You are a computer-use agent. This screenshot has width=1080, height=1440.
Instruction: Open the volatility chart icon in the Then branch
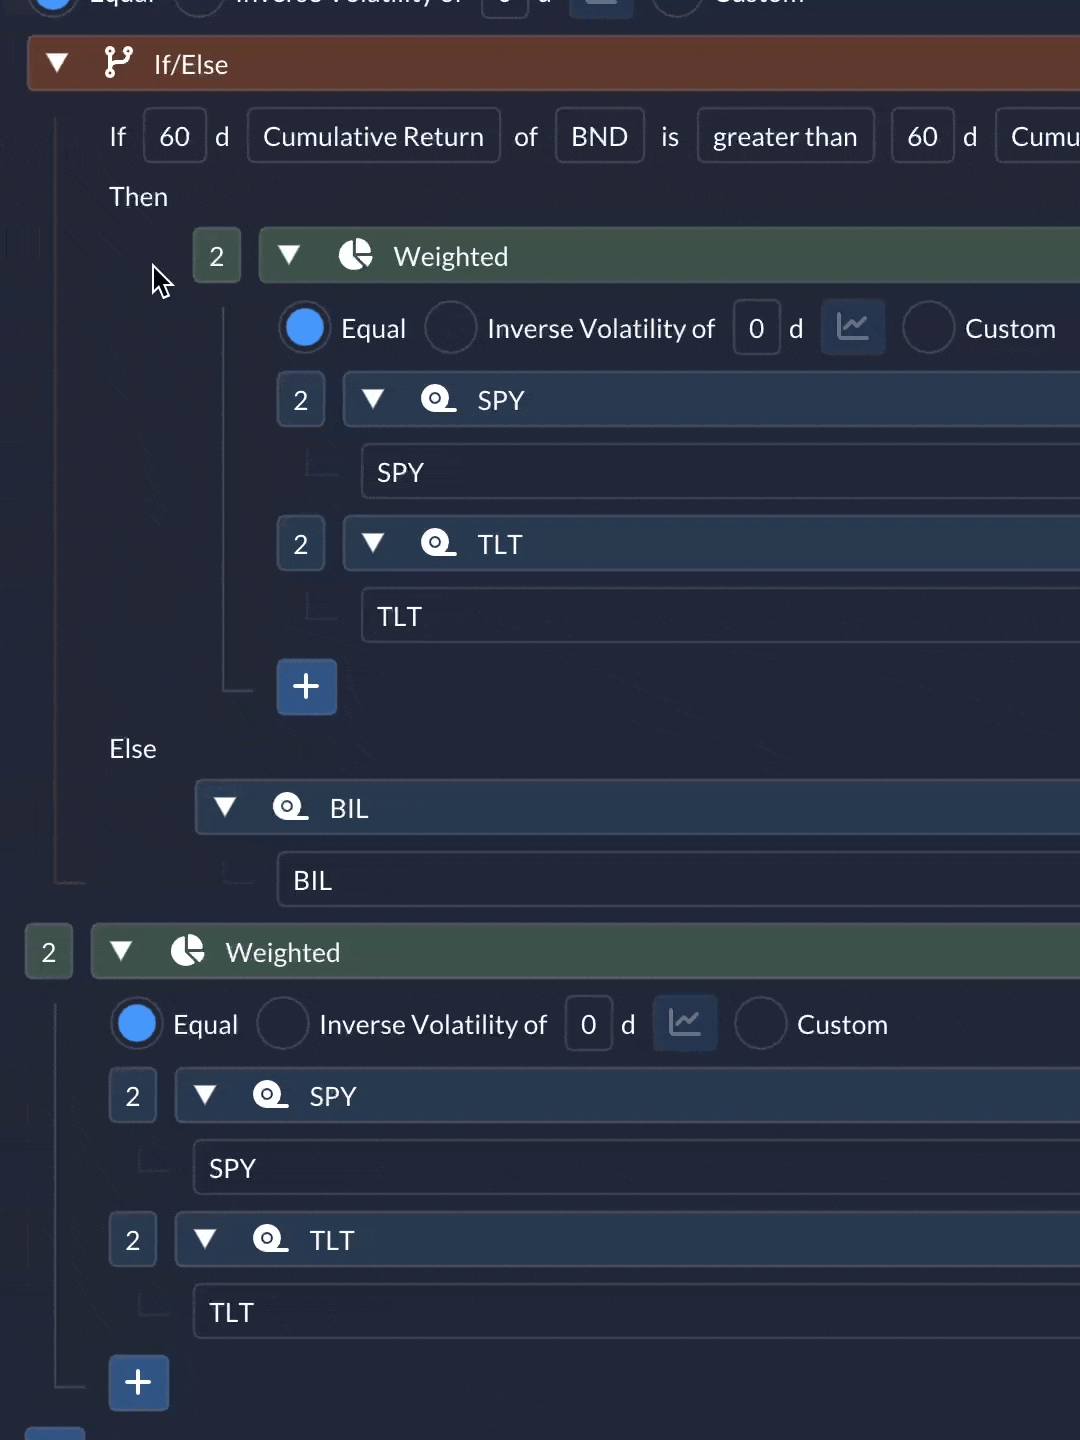tap(853, 327)
